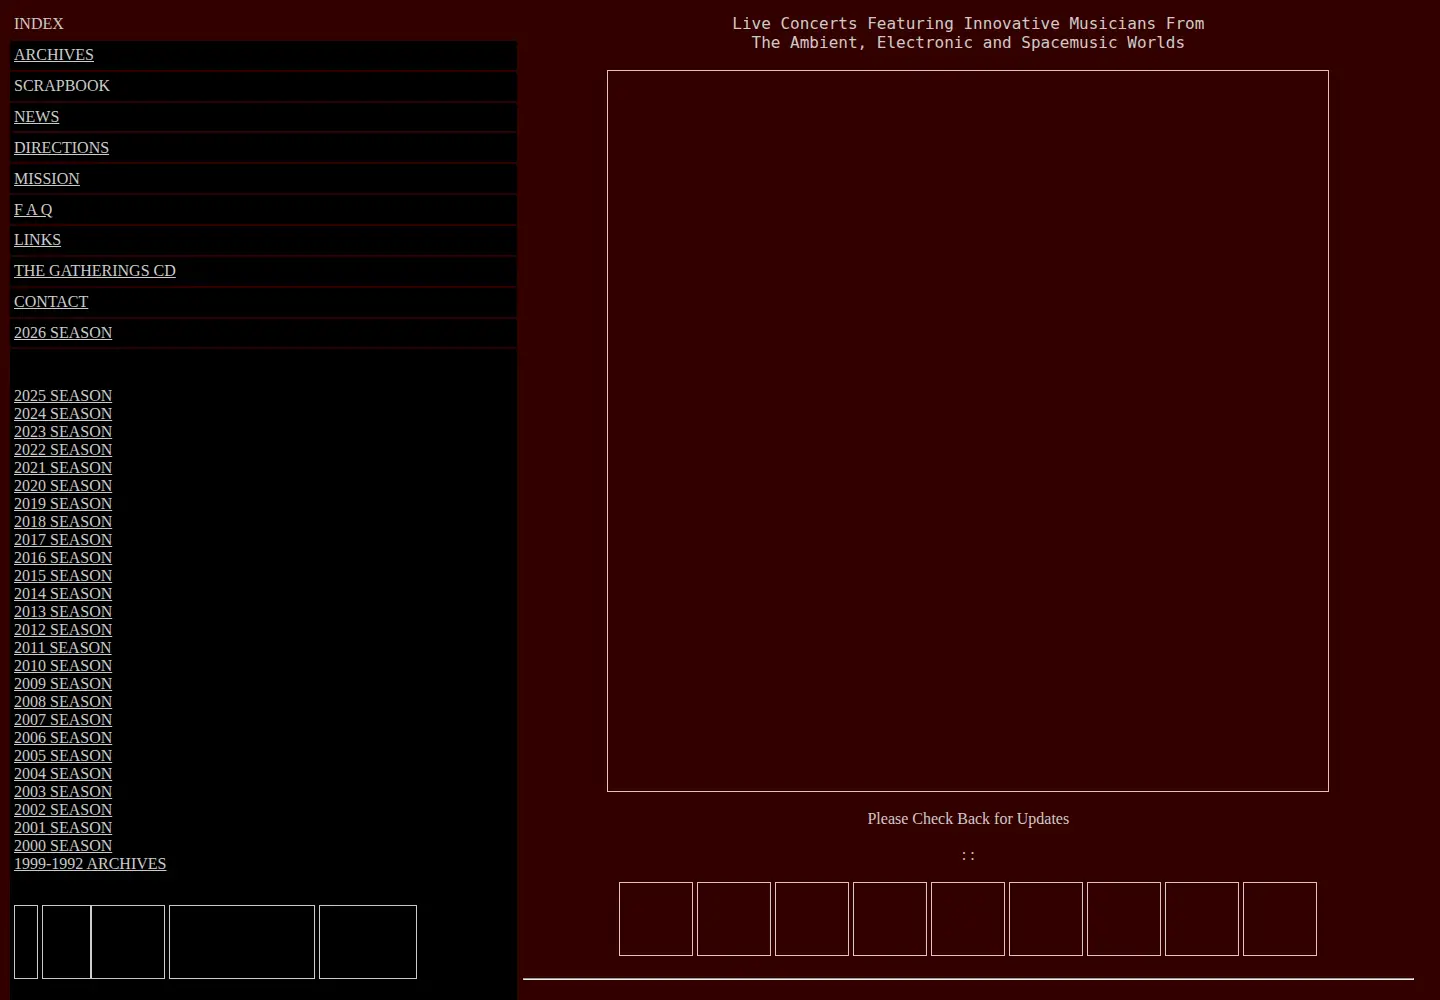Open the MISSION link
The height and width of the screenshot is (1000, 1440).
[47, 179]
